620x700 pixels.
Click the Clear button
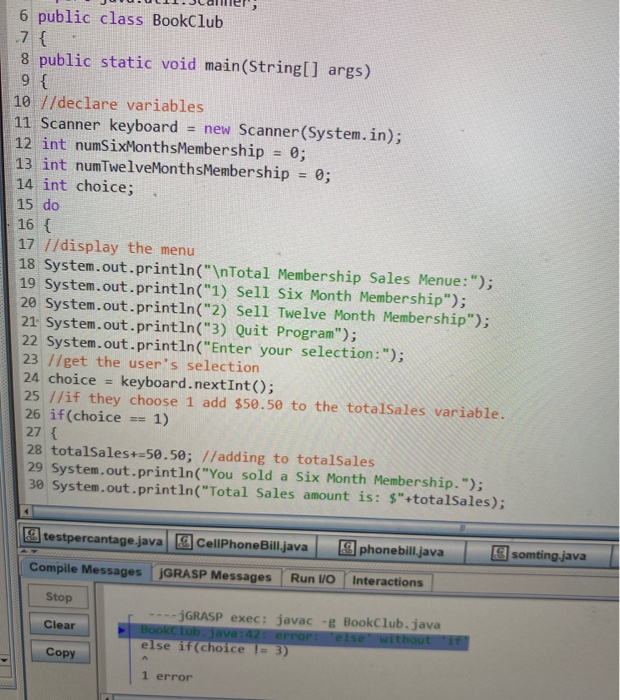pyautogui.click(x=59, y=625)
